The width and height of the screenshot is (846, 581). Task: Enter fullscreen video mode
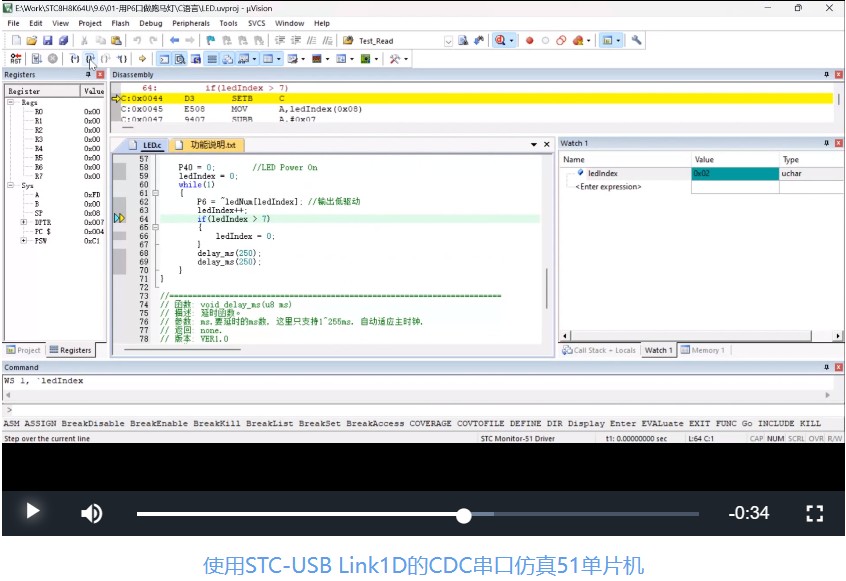(x=815, y=513)
